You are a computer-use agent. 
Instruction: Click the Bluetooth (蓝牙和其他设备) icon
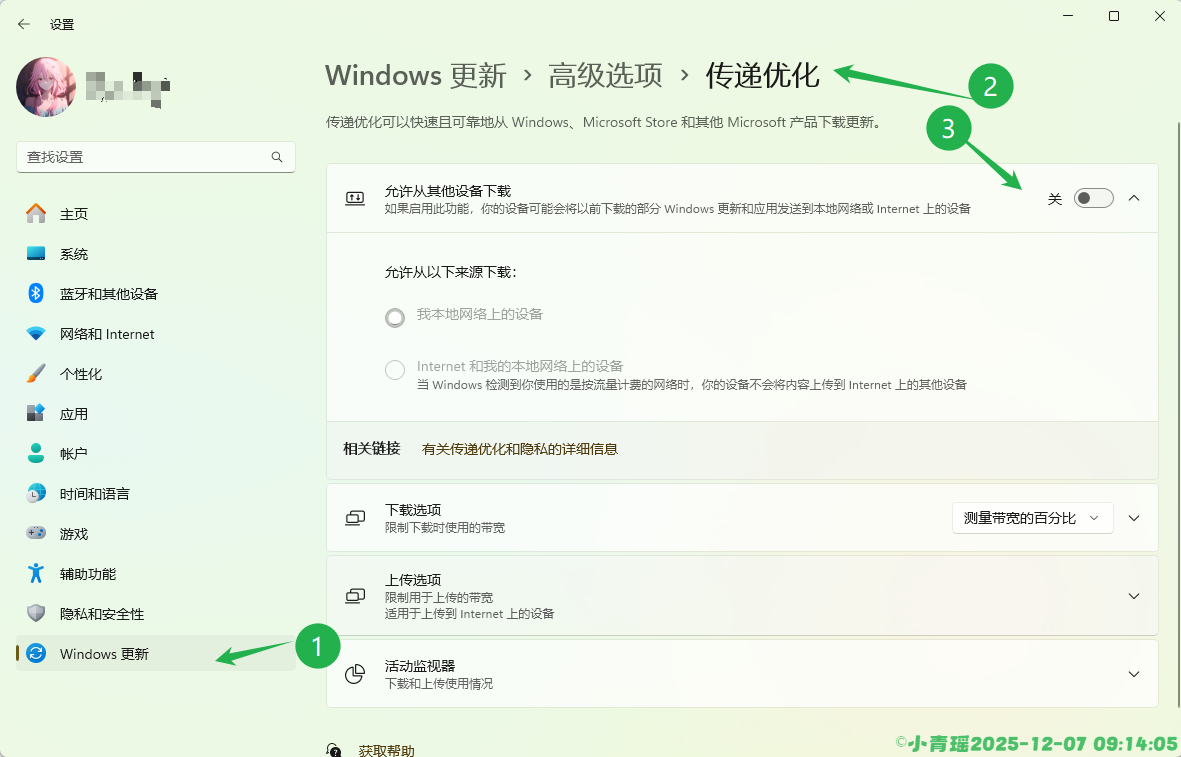click(x=36, y=294)
